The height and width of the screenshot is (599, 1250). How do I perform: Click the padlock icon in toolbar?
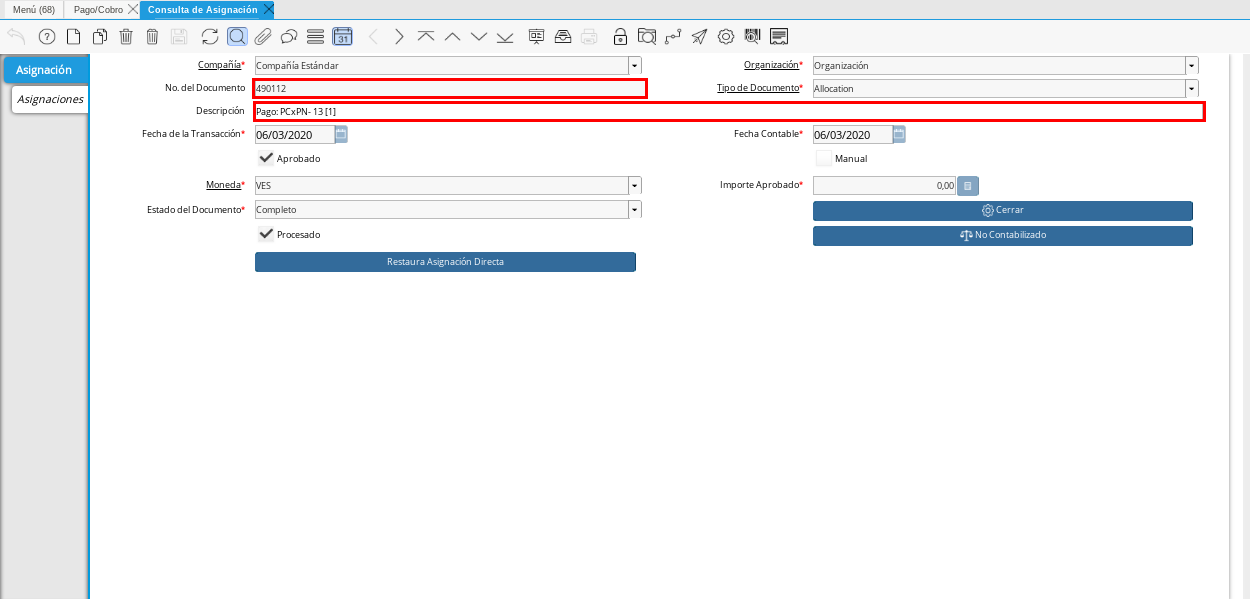620,37
